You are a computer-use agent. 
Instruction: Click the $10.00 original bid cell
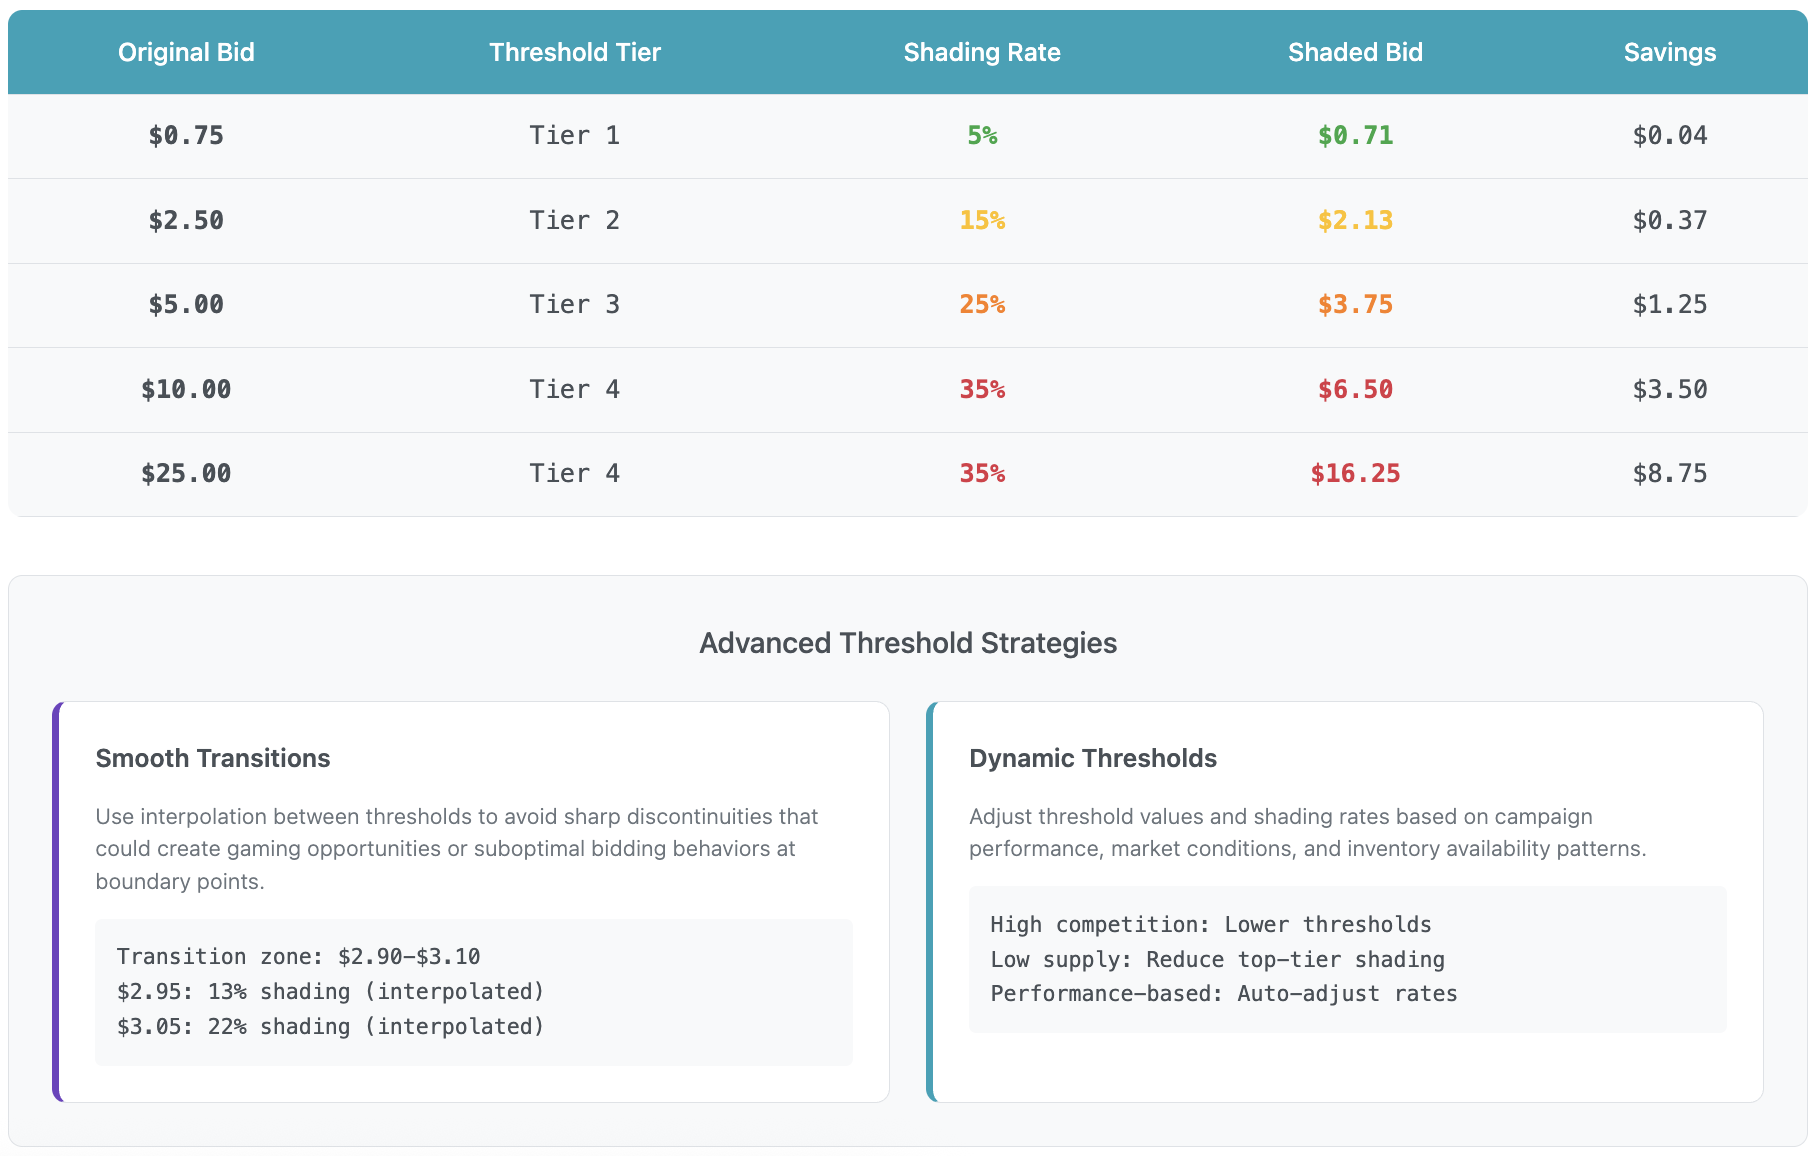[186, 389]
